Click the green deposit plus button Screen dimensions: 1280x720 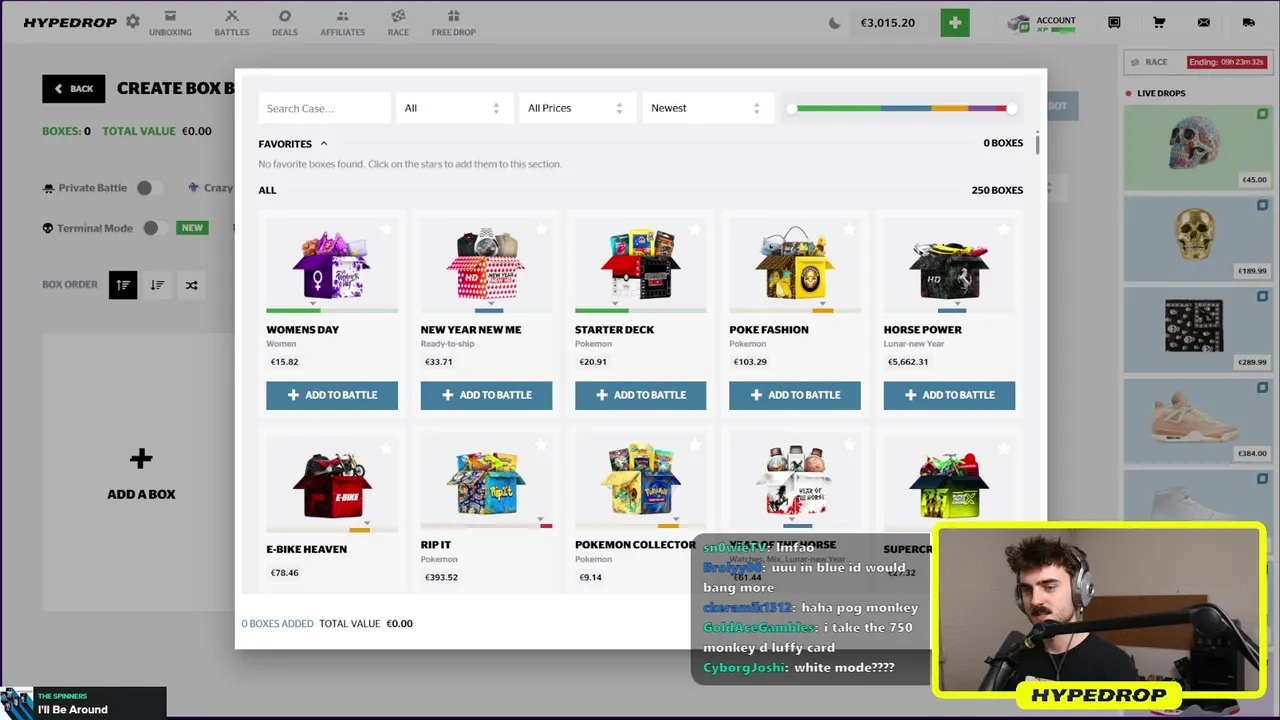coord(955,22)
